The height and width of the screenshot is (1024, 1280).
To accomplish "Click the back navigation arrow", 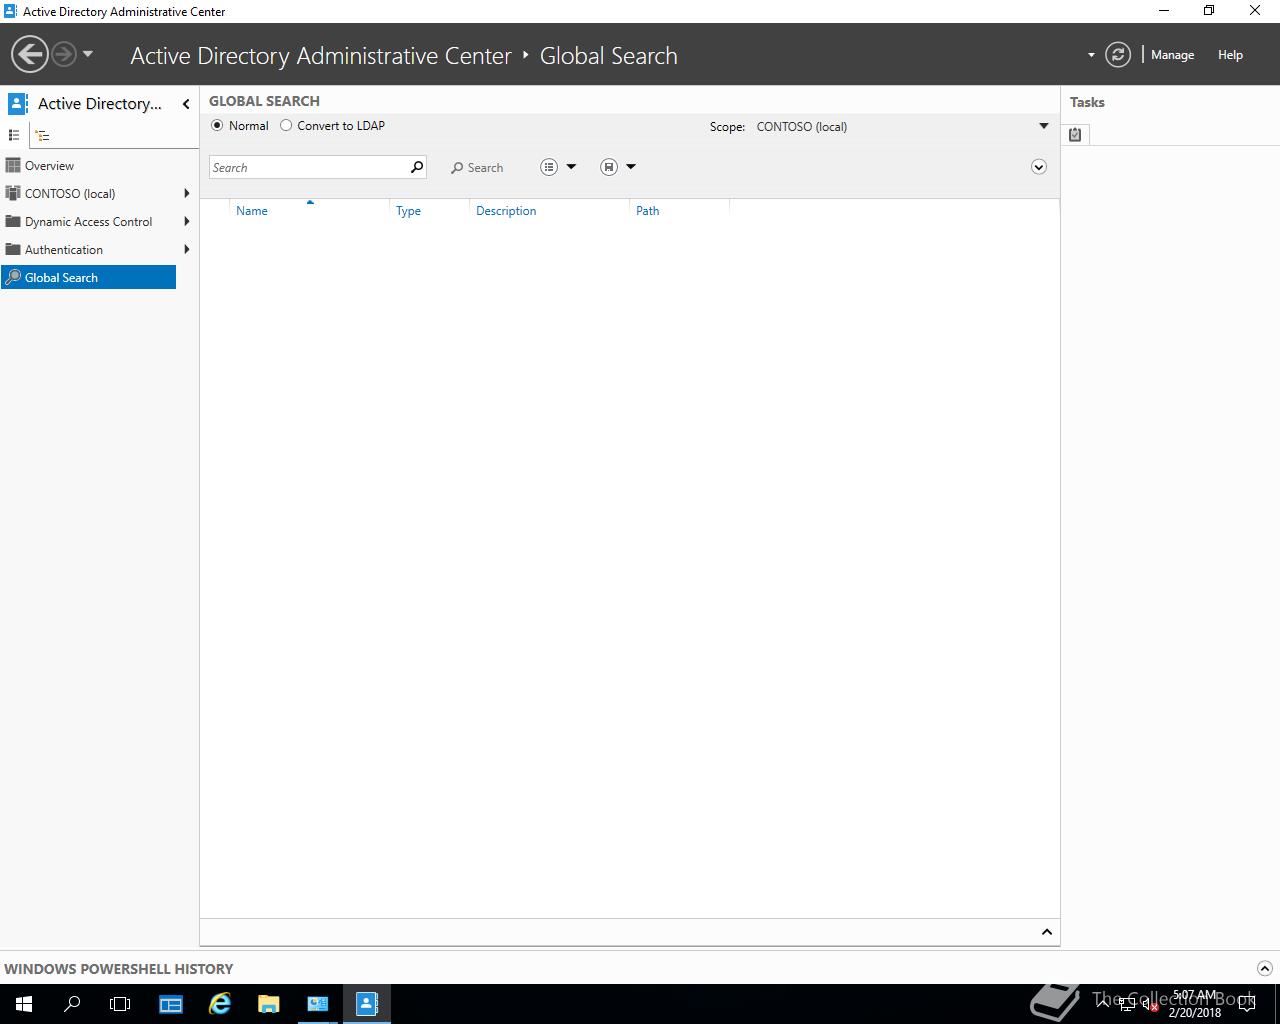I will [30, 54].
